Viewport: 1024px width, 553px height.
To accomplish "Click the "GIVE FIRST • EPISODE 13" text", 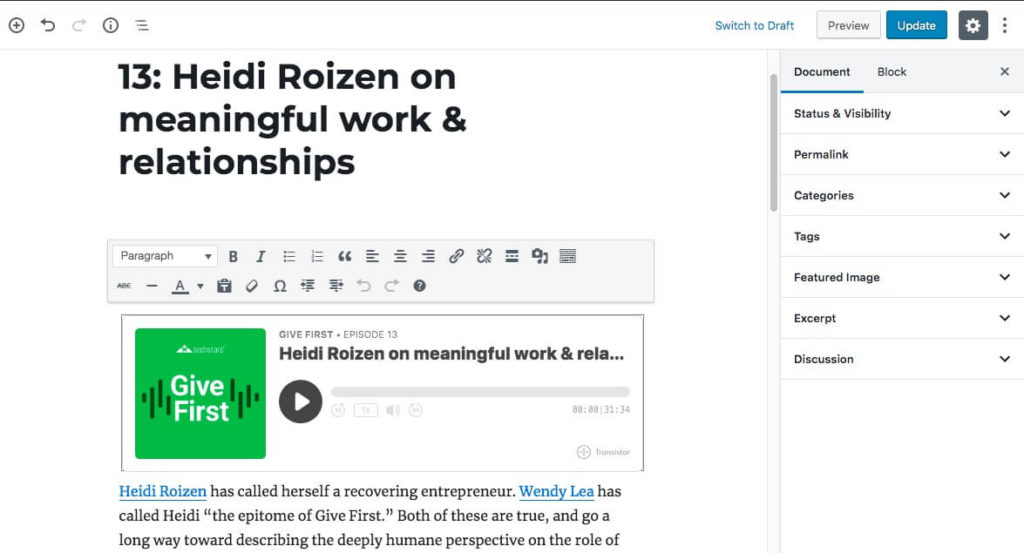I will click(338, 334).
